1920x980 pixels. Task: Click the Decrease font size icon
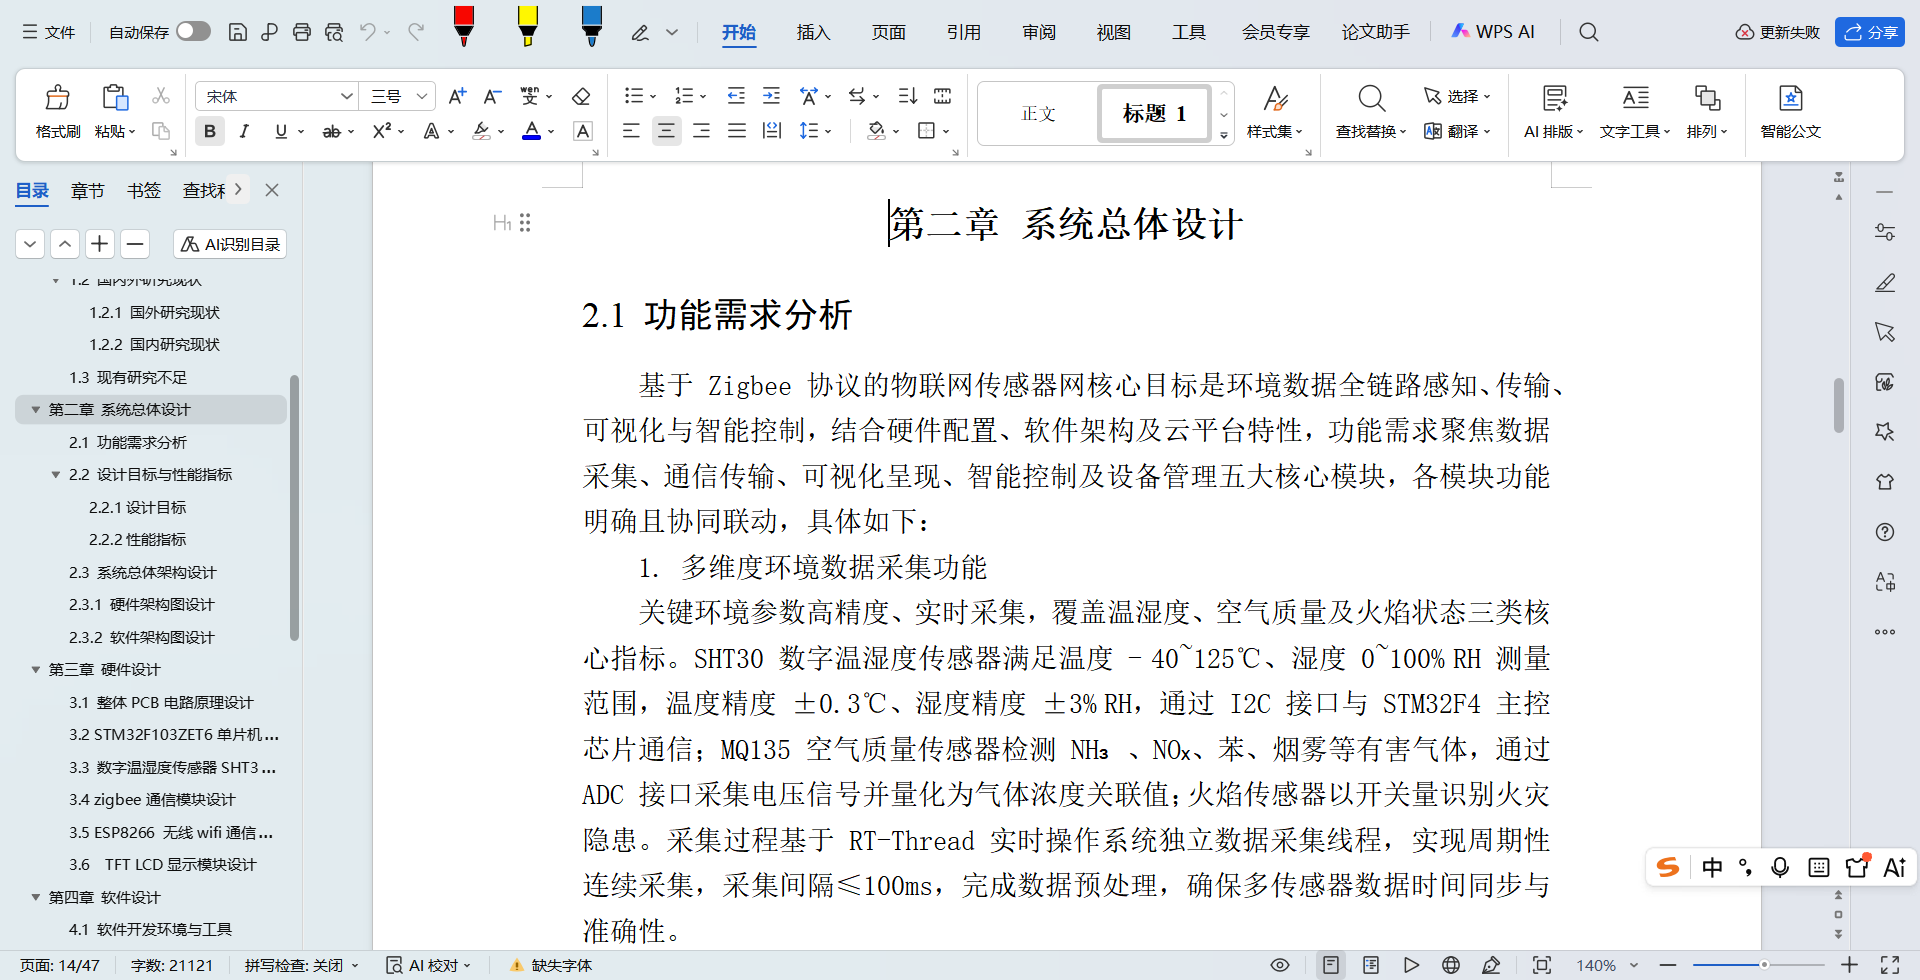click(x=492, y=96)
